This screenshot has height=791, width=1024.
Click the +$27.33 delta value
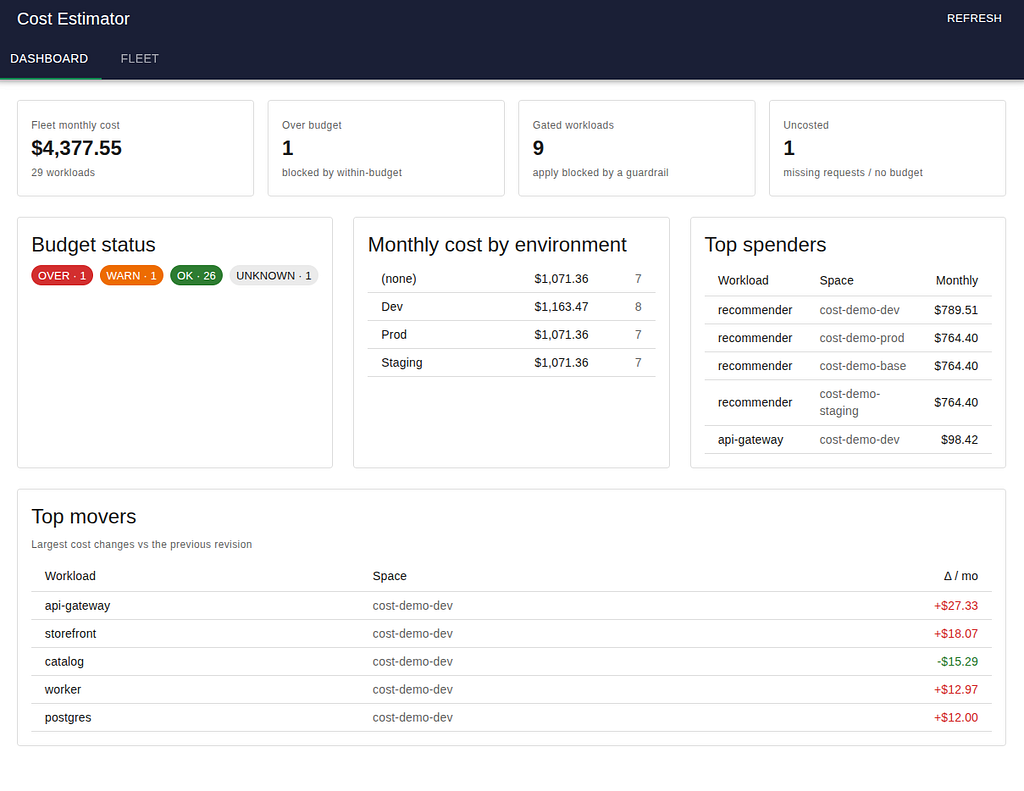pyautogui.click(x=956, y=606)
